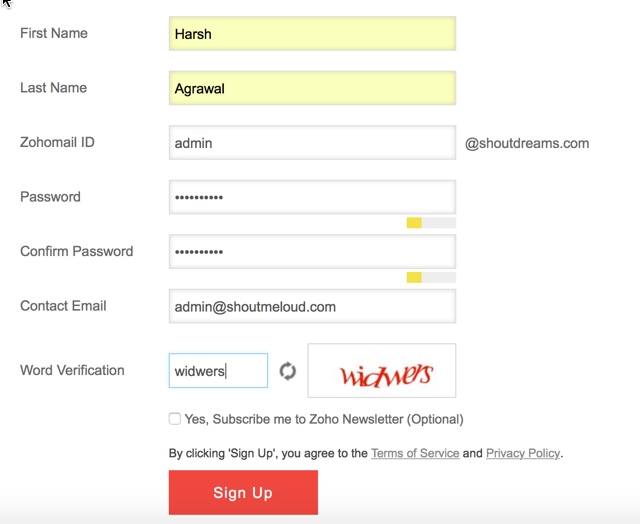Focus the Last Name field containing Agrawal

pyautogui.click(x=312, y=88)
